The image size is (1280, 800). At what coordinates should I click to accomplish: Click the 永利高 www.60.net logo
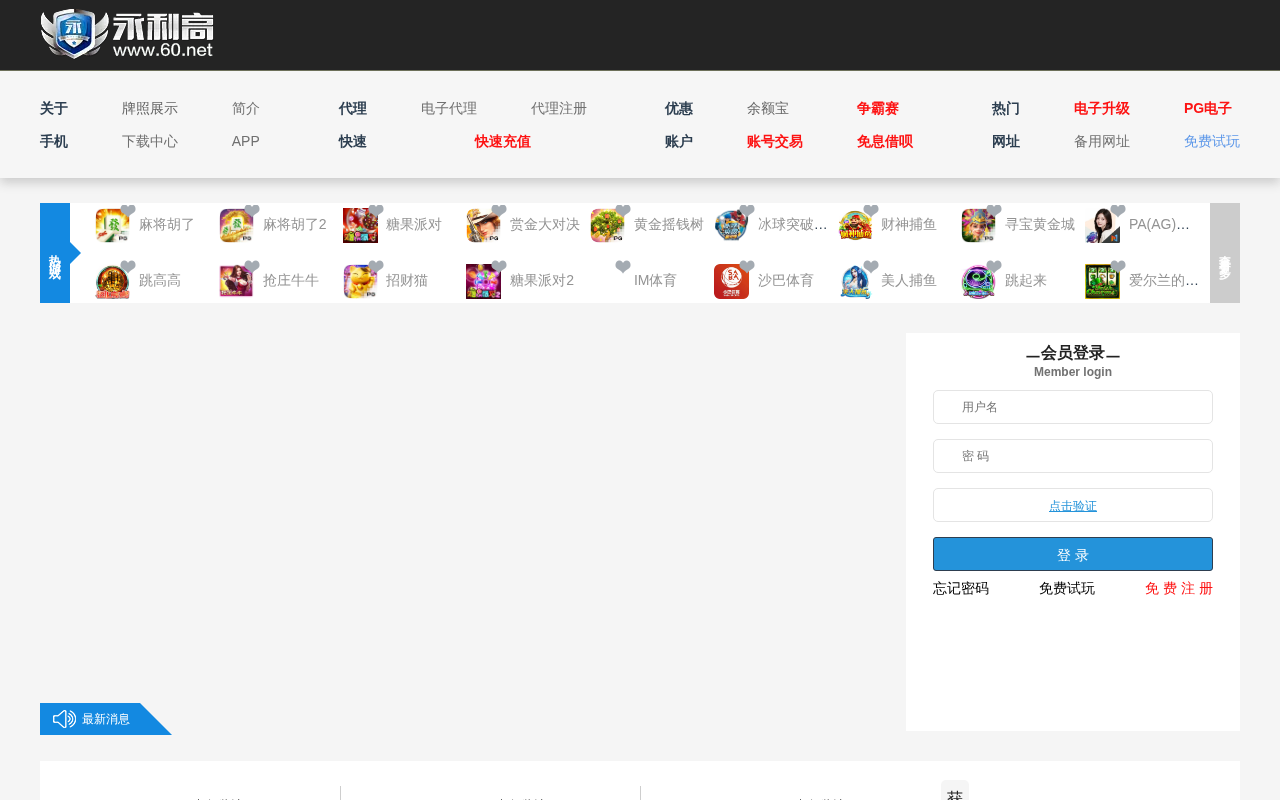(127, 34)
